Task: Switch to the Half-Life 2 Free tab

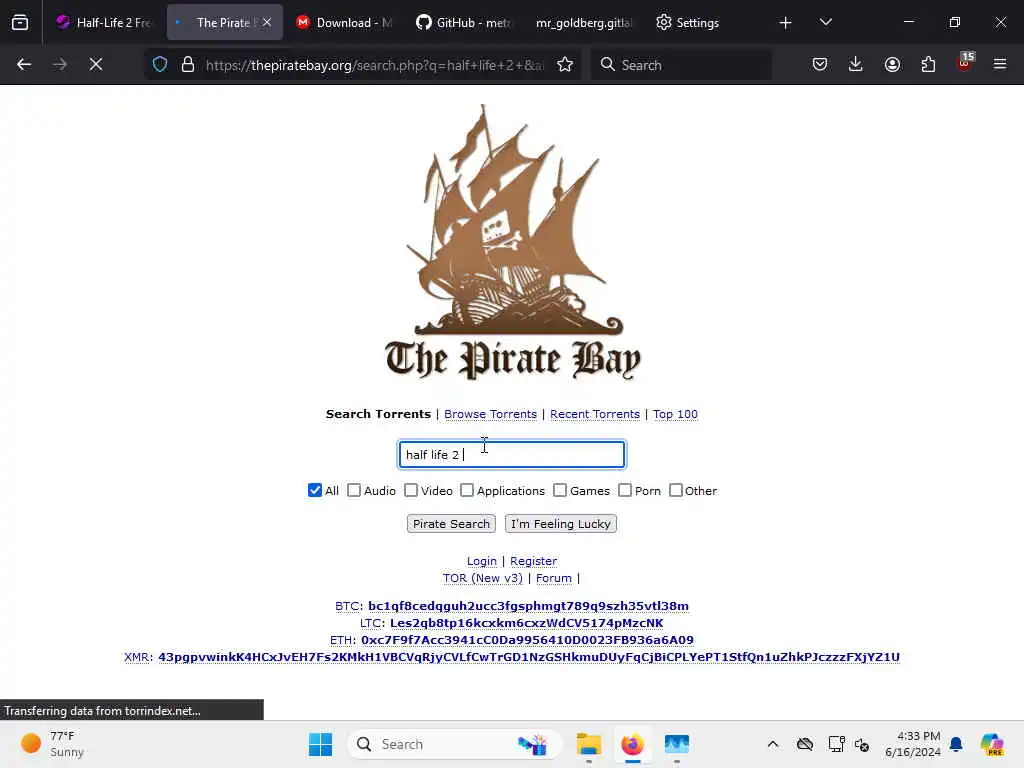Action: pos(104,22)
